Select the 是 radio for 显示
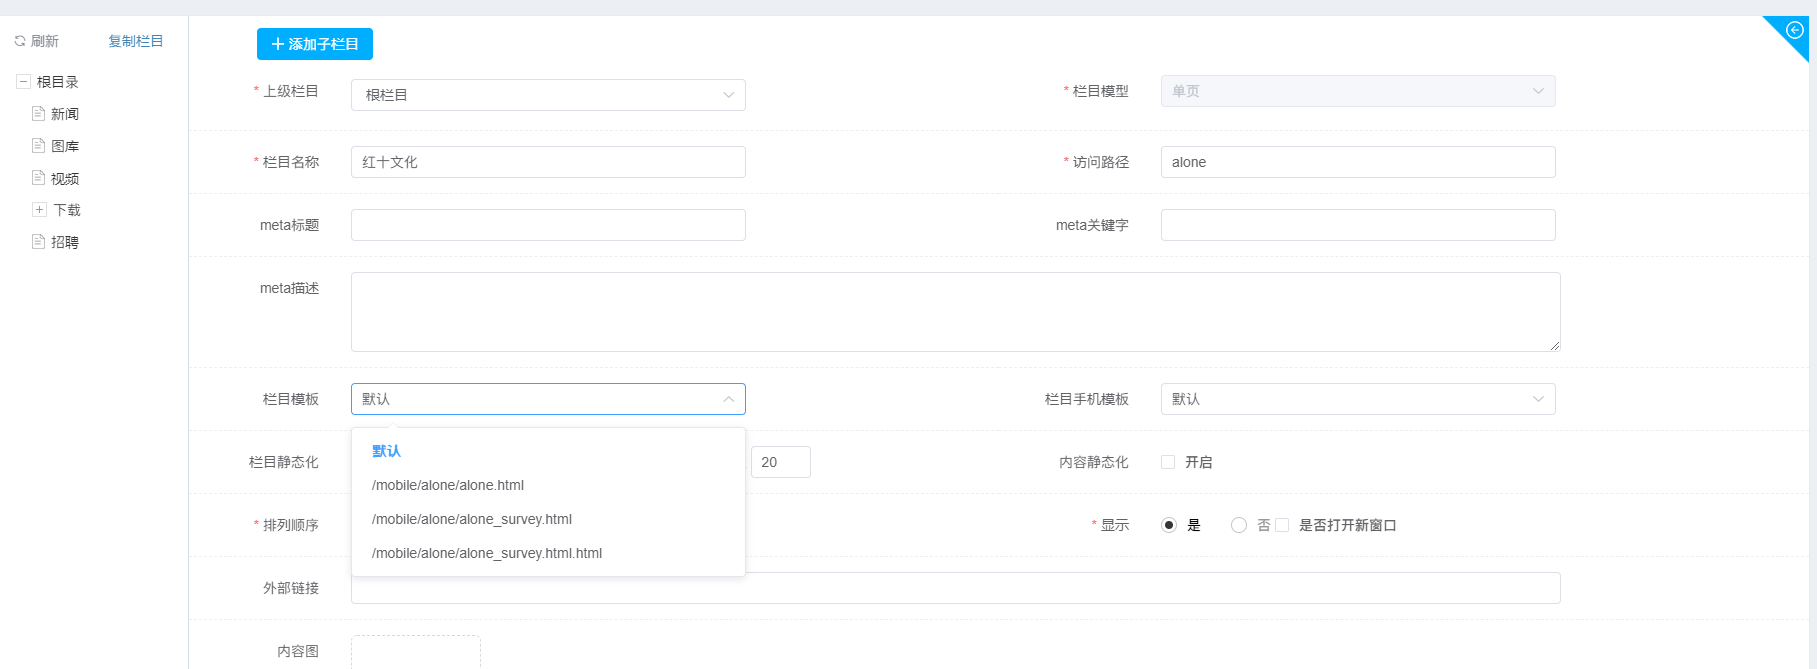1817x669 pixels. (x=1169, y=525)
